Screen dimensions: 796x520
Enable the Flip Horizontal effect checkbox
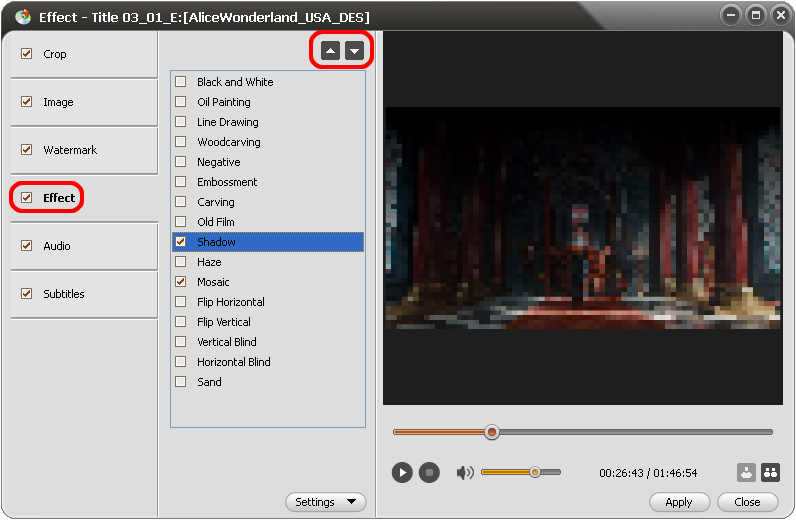tap(180, 302)
